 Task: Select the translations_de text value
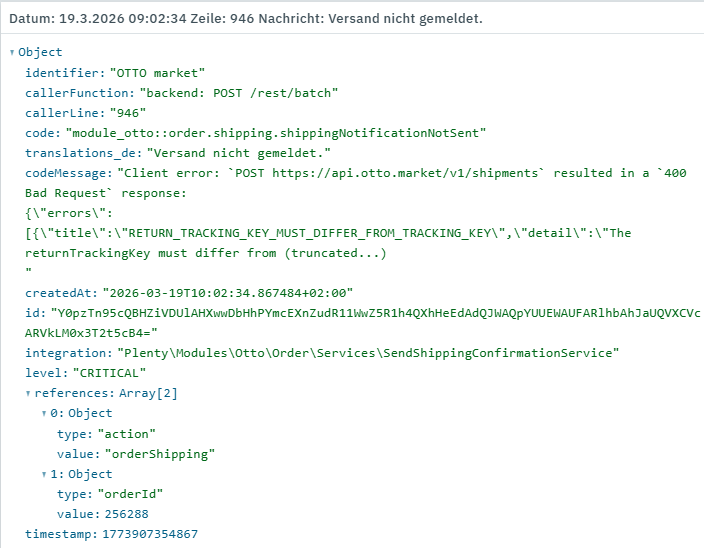coord(238,152)
